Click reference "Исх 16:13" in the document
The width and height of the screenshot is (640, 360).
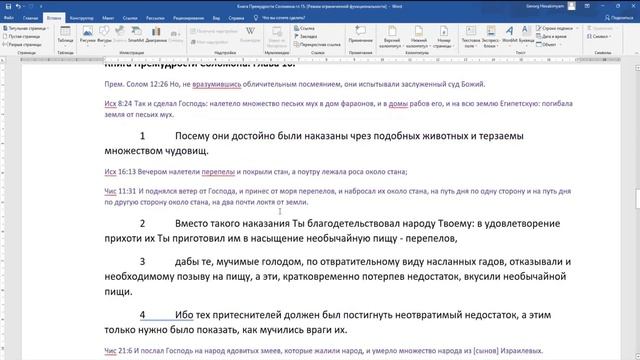tap(120, 172)
